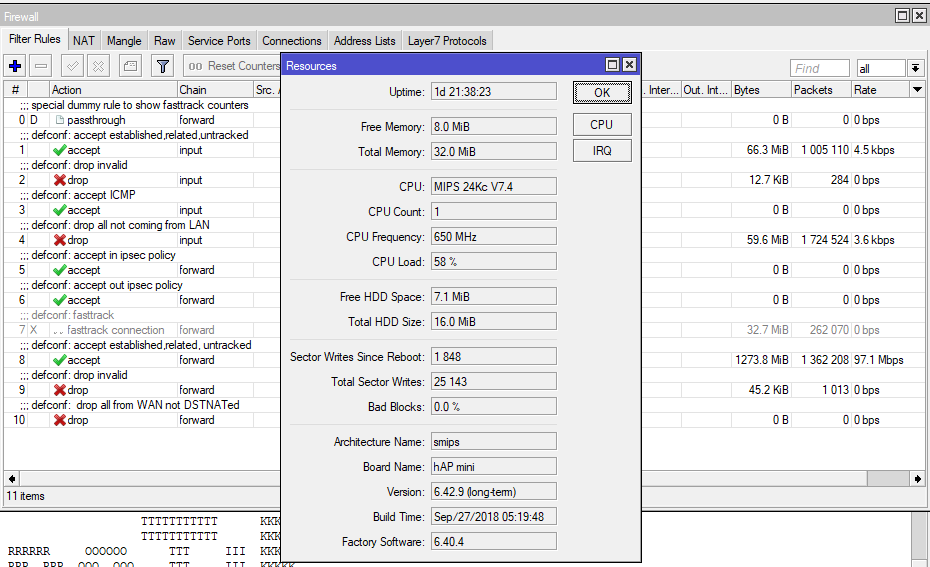Open the filter funnel icon
930x567 pixels.
[163, 66]
